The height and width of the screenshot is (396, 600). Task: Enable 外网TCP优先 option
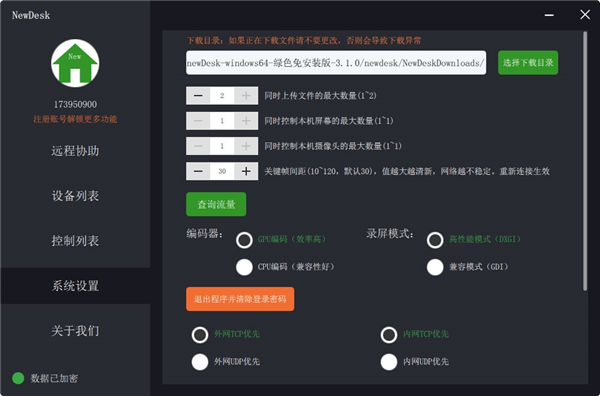(200, 334)
